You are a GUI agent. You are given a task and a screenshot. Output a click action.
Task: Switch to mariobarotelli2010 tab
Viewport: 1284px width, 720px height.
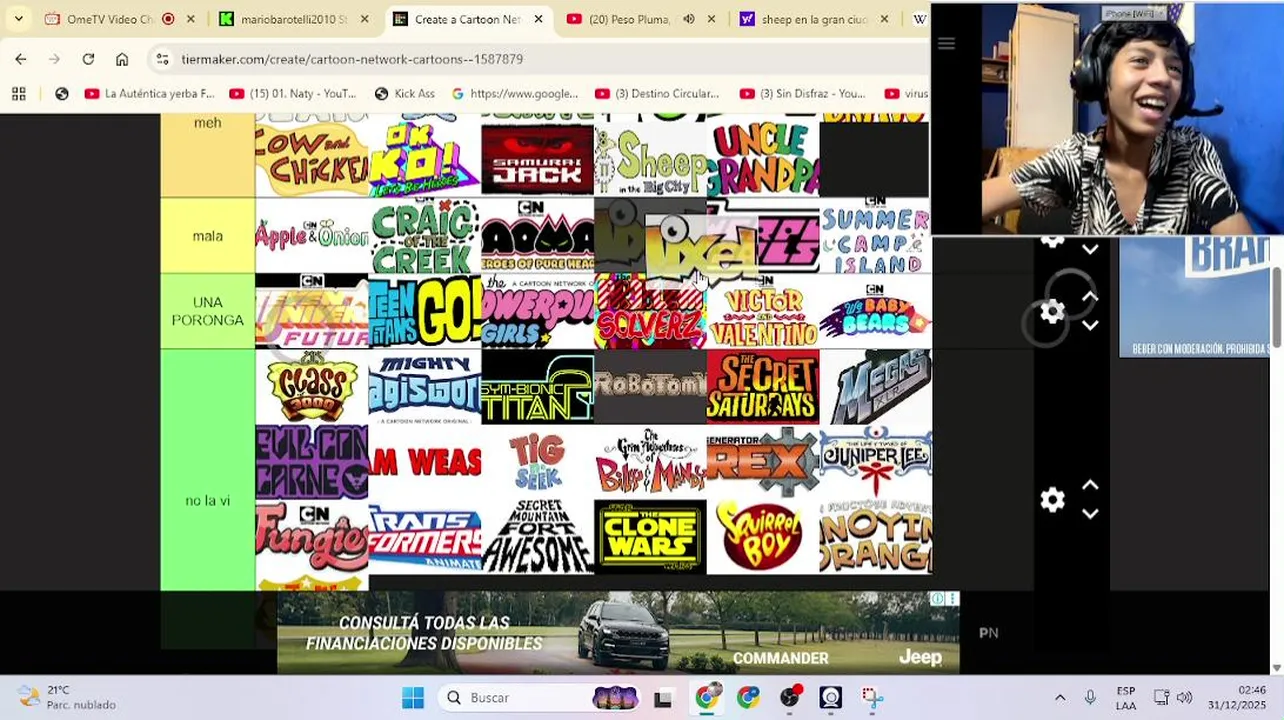tap(295, 19)
